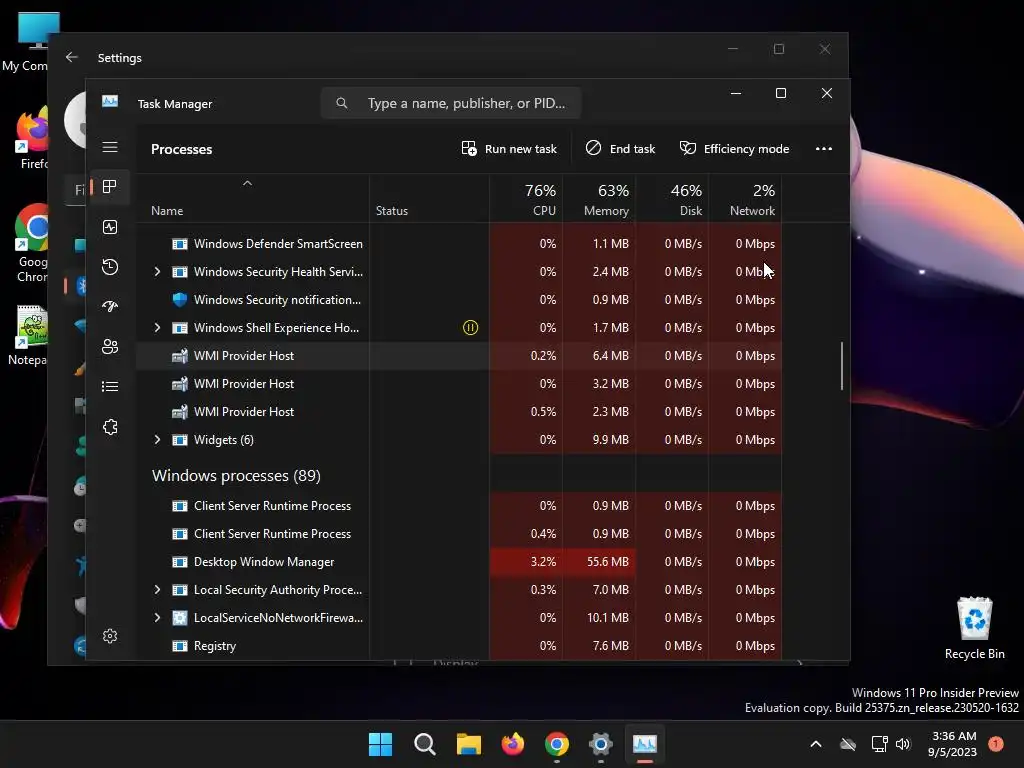Viewport: 1024px width, 768px height.
Task: Click the first WMI Provider Host process icon
Action: [x=180, y=356]
